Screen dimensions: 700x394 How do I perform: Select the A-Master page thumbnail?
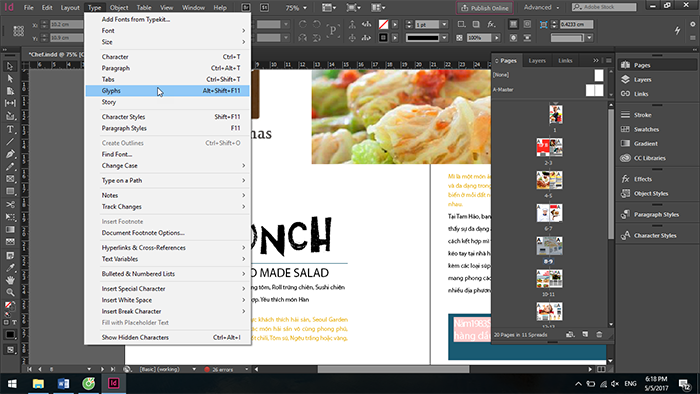click(594, 90)
